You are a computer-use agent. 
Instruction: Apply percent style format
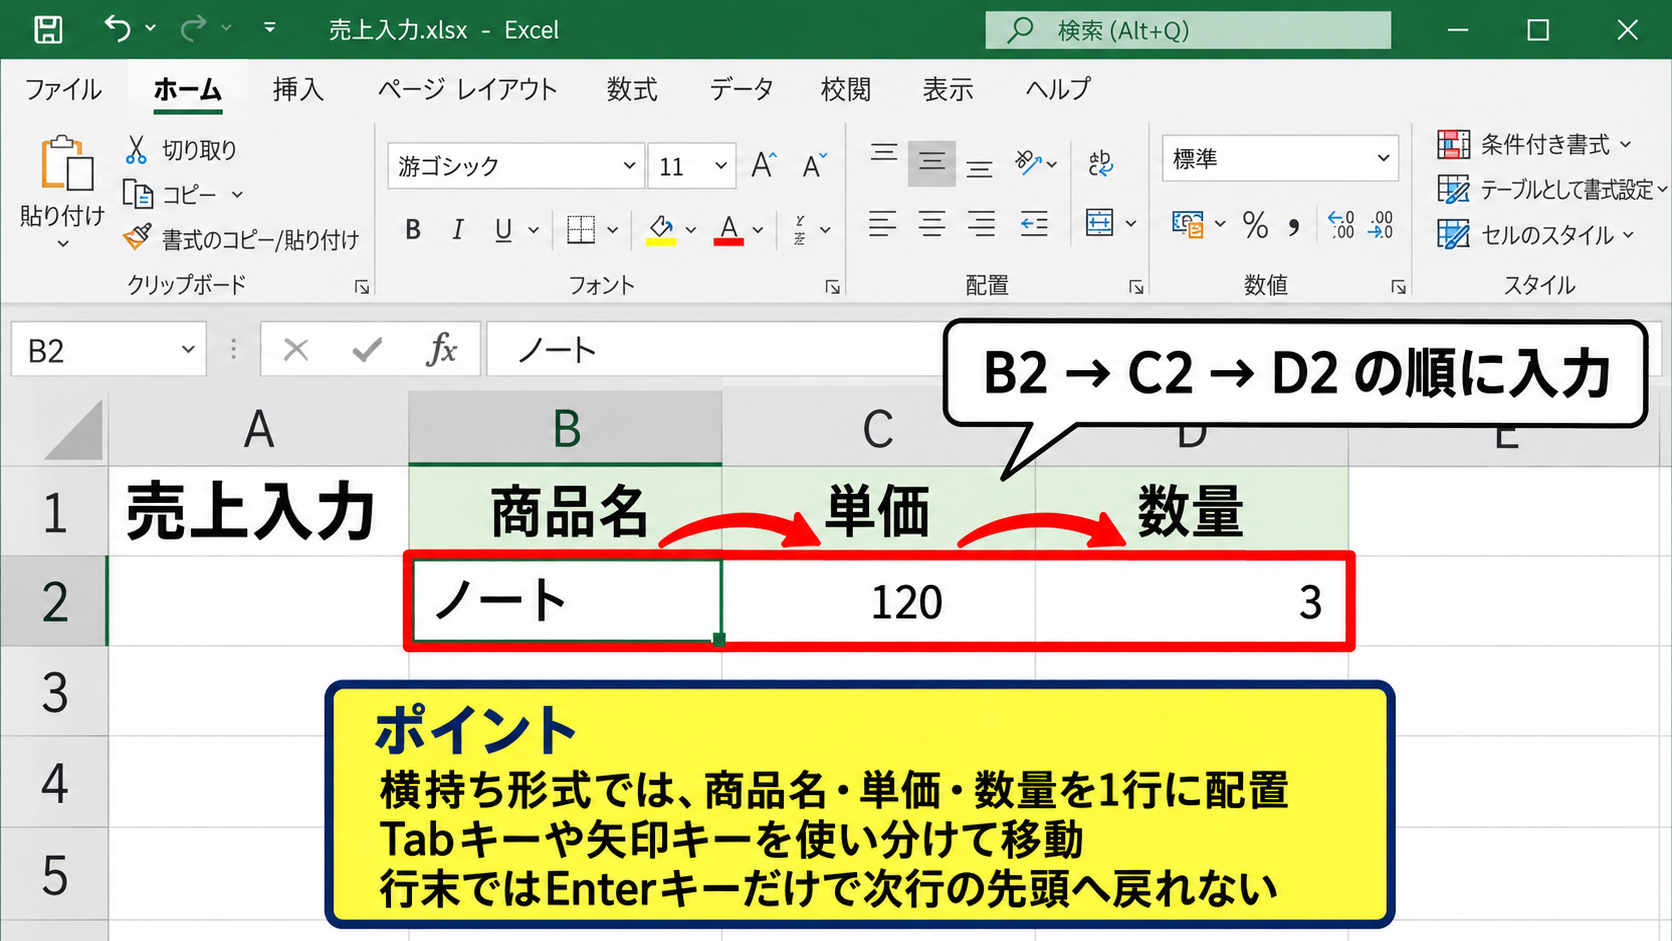pyautogui.click(x=1255, y=225)
